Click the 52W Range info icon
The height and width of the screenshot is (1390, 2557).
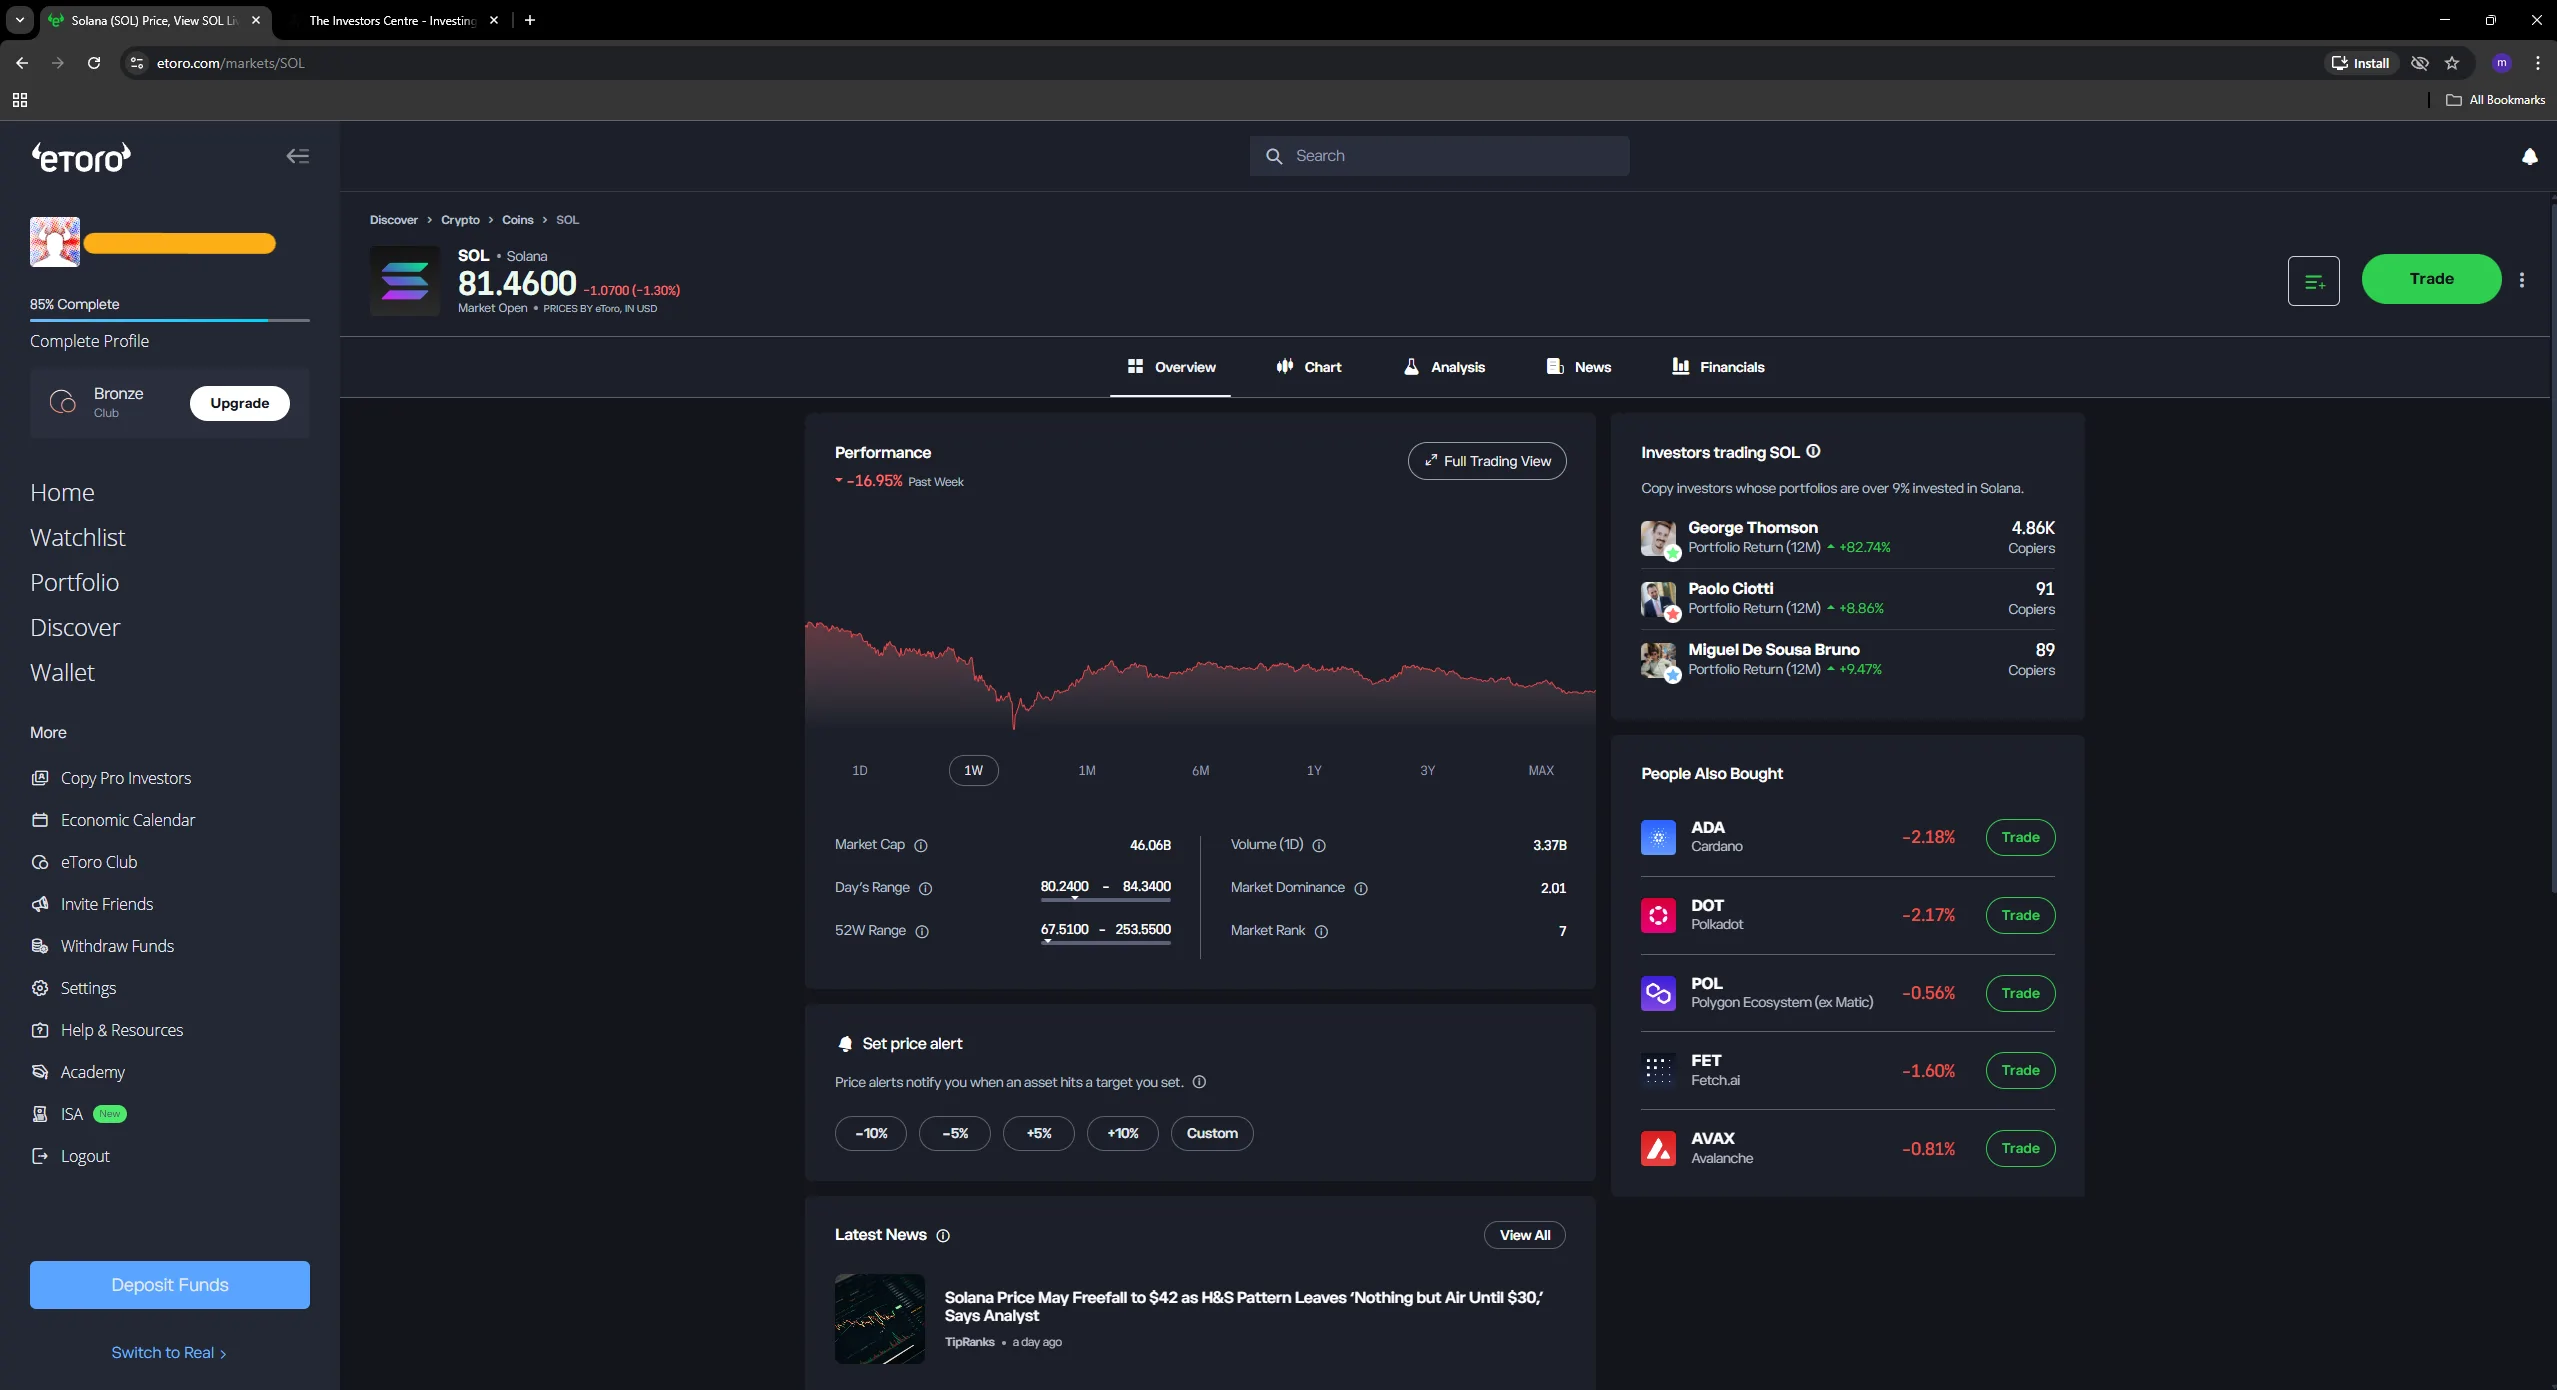pos(922,932)
